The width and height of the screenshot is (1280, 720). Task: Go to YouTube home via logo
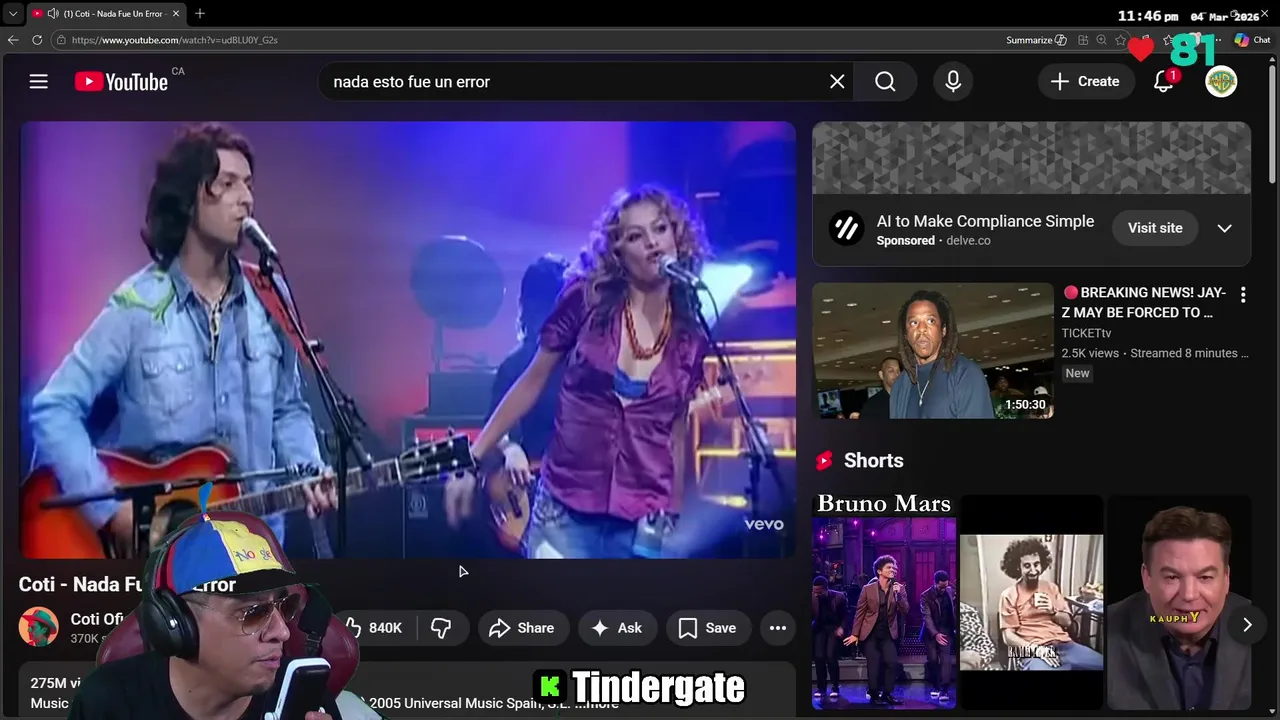(121, 82)
